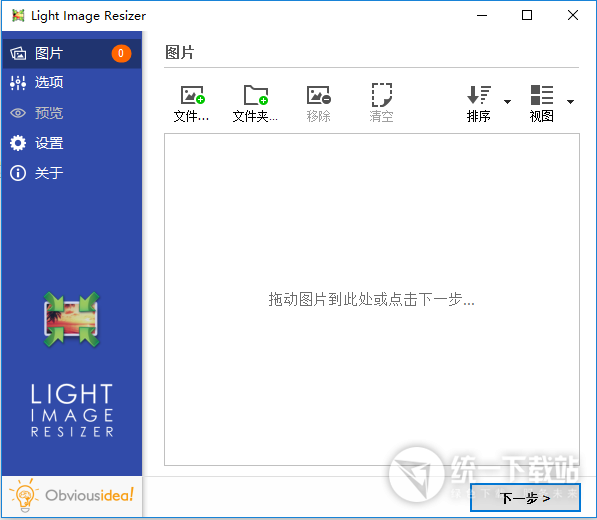Open the 选项 options section
Viewport: 597px width, 520px height.
72,83
